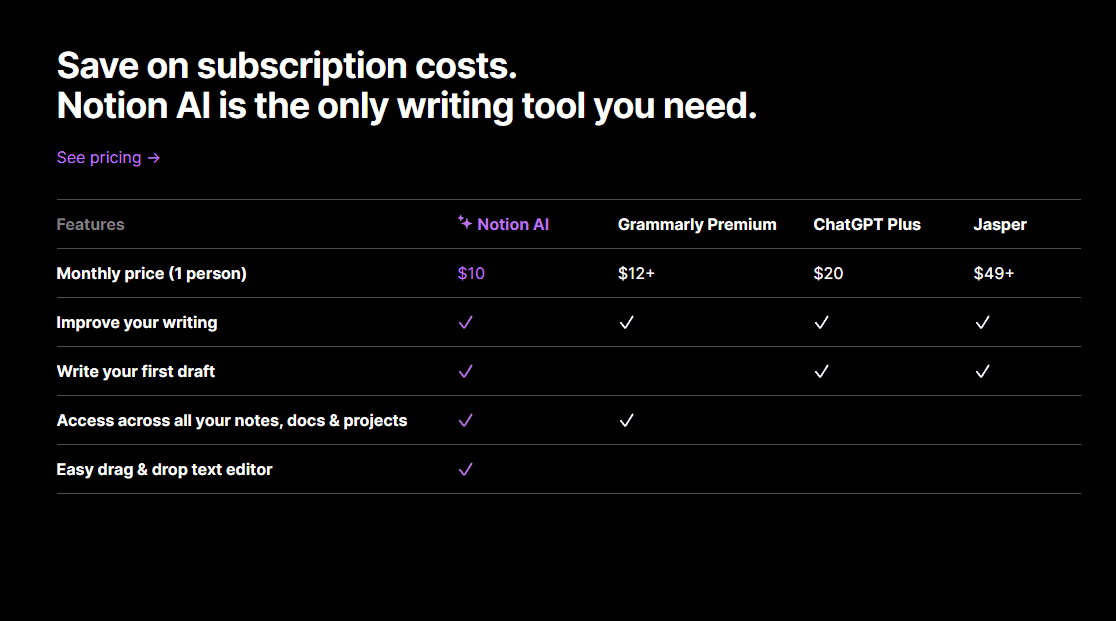Click the Grammarly checkmark for Access across notes
1116x621 pixels.
[626, 421]
